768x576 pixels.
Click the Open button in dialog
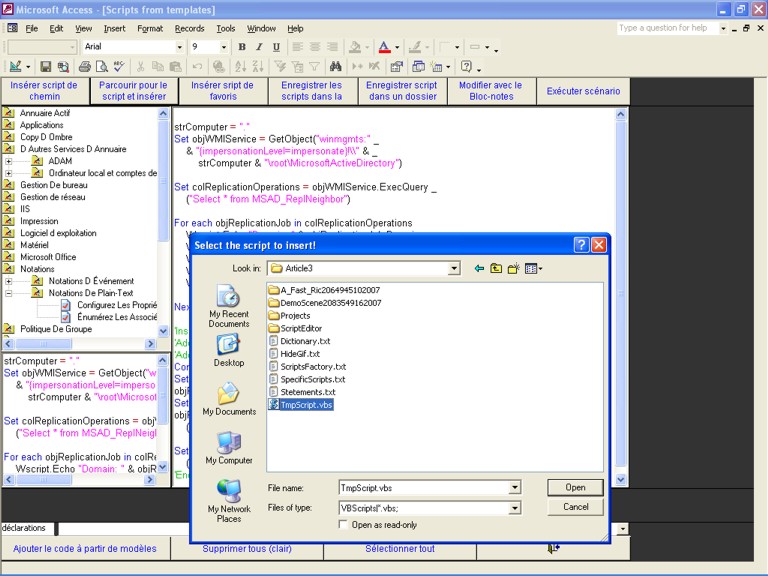[x=575, y=488]
